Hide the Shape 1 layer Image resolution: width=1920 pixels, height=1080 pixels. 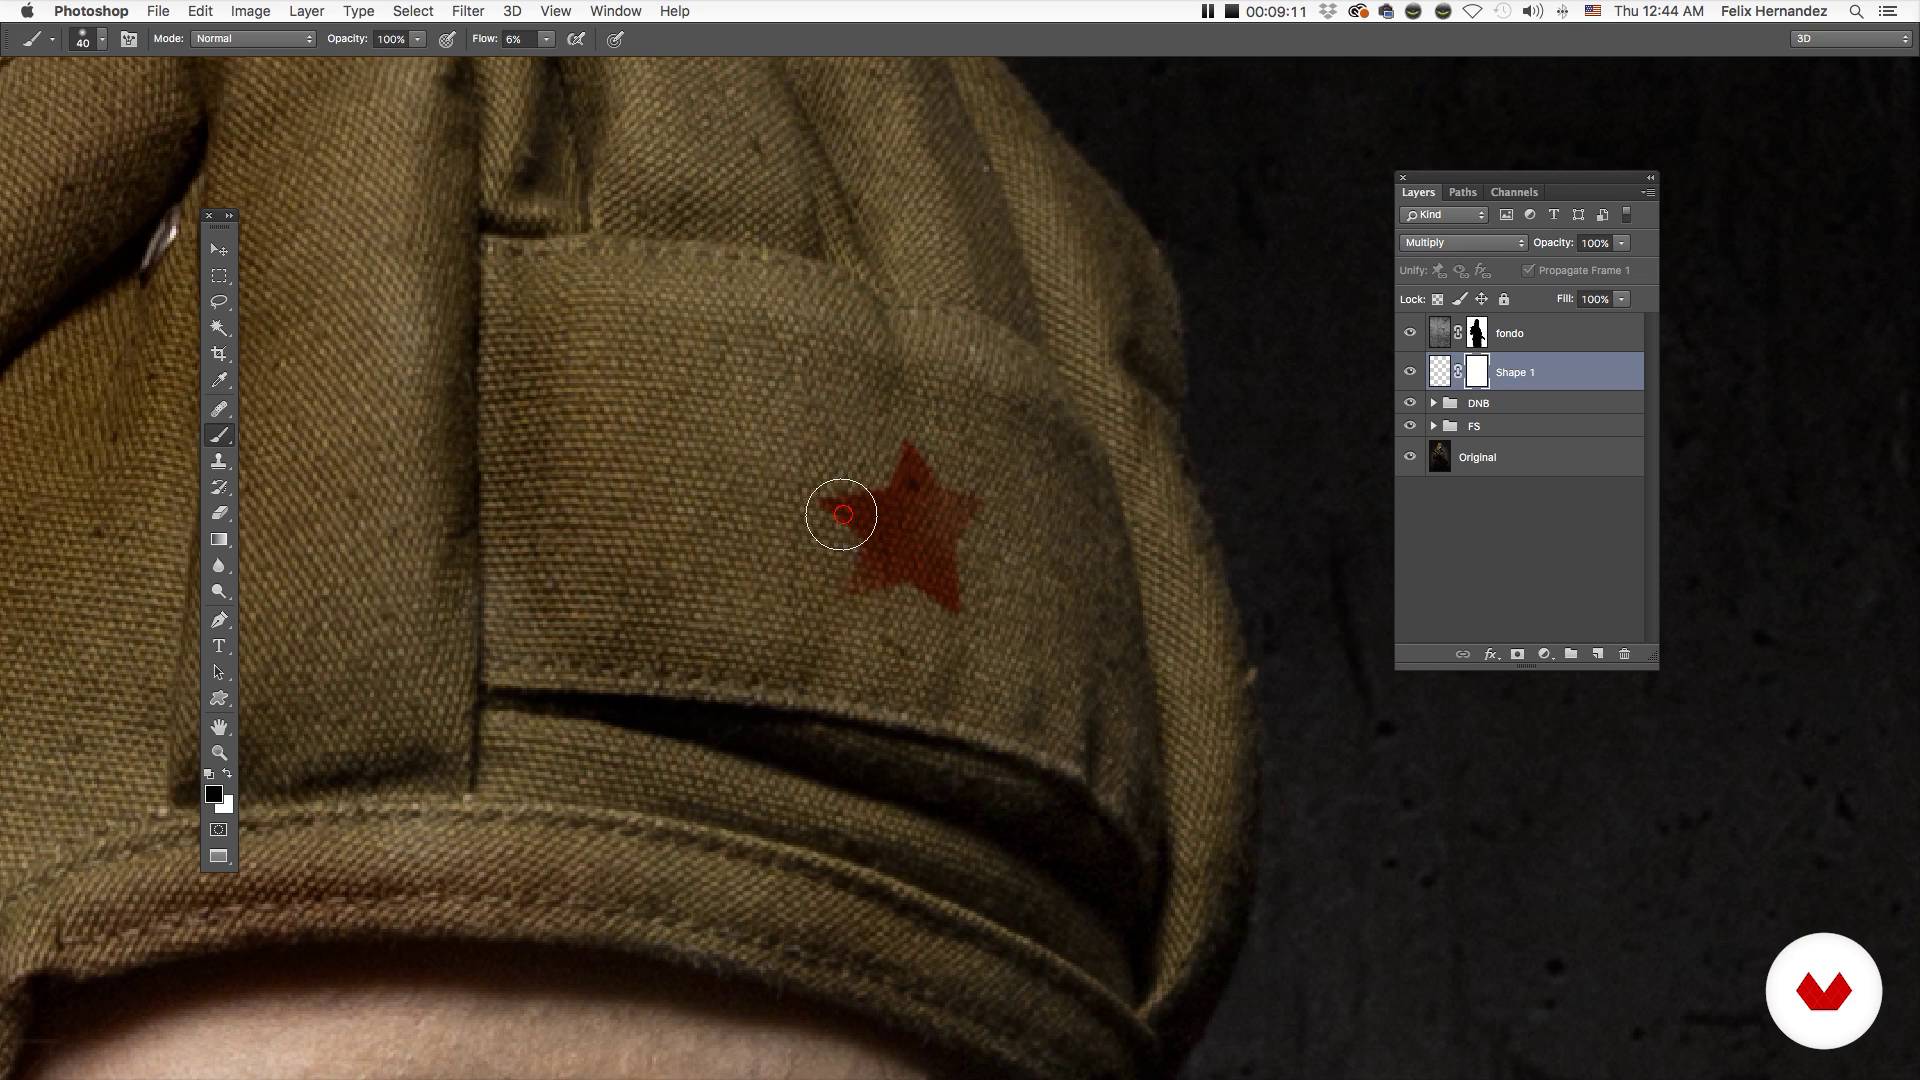(x=1410, y=372)
